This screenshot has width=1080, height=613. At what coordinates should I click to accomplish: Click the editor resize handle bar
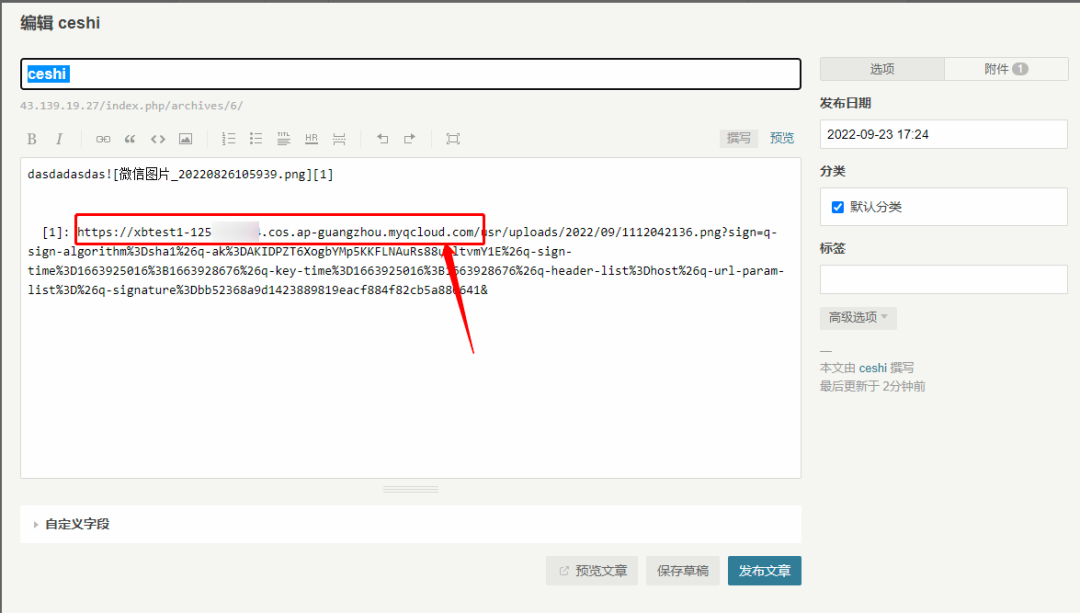click(x=411, y=489)
